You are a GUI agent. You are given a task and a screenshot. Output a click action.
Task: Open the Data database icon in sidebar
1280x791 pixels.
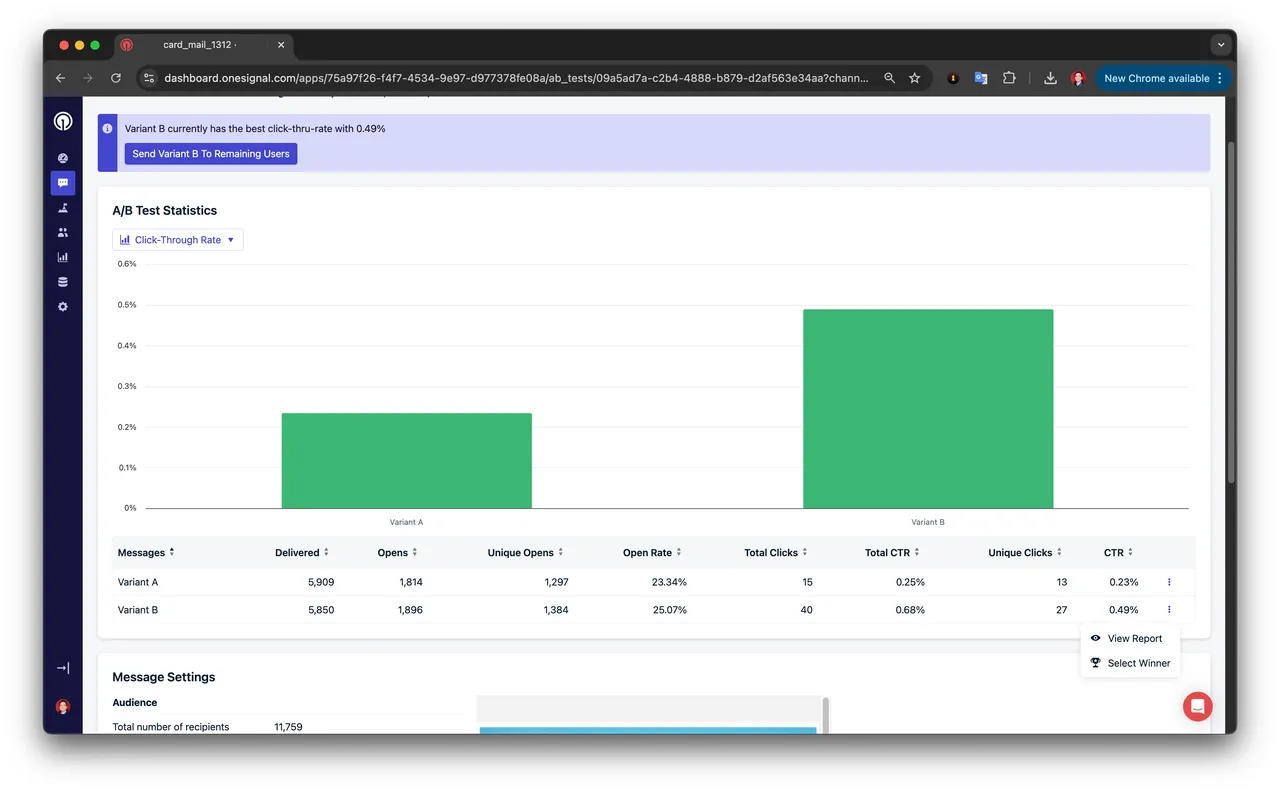(63, 282)
